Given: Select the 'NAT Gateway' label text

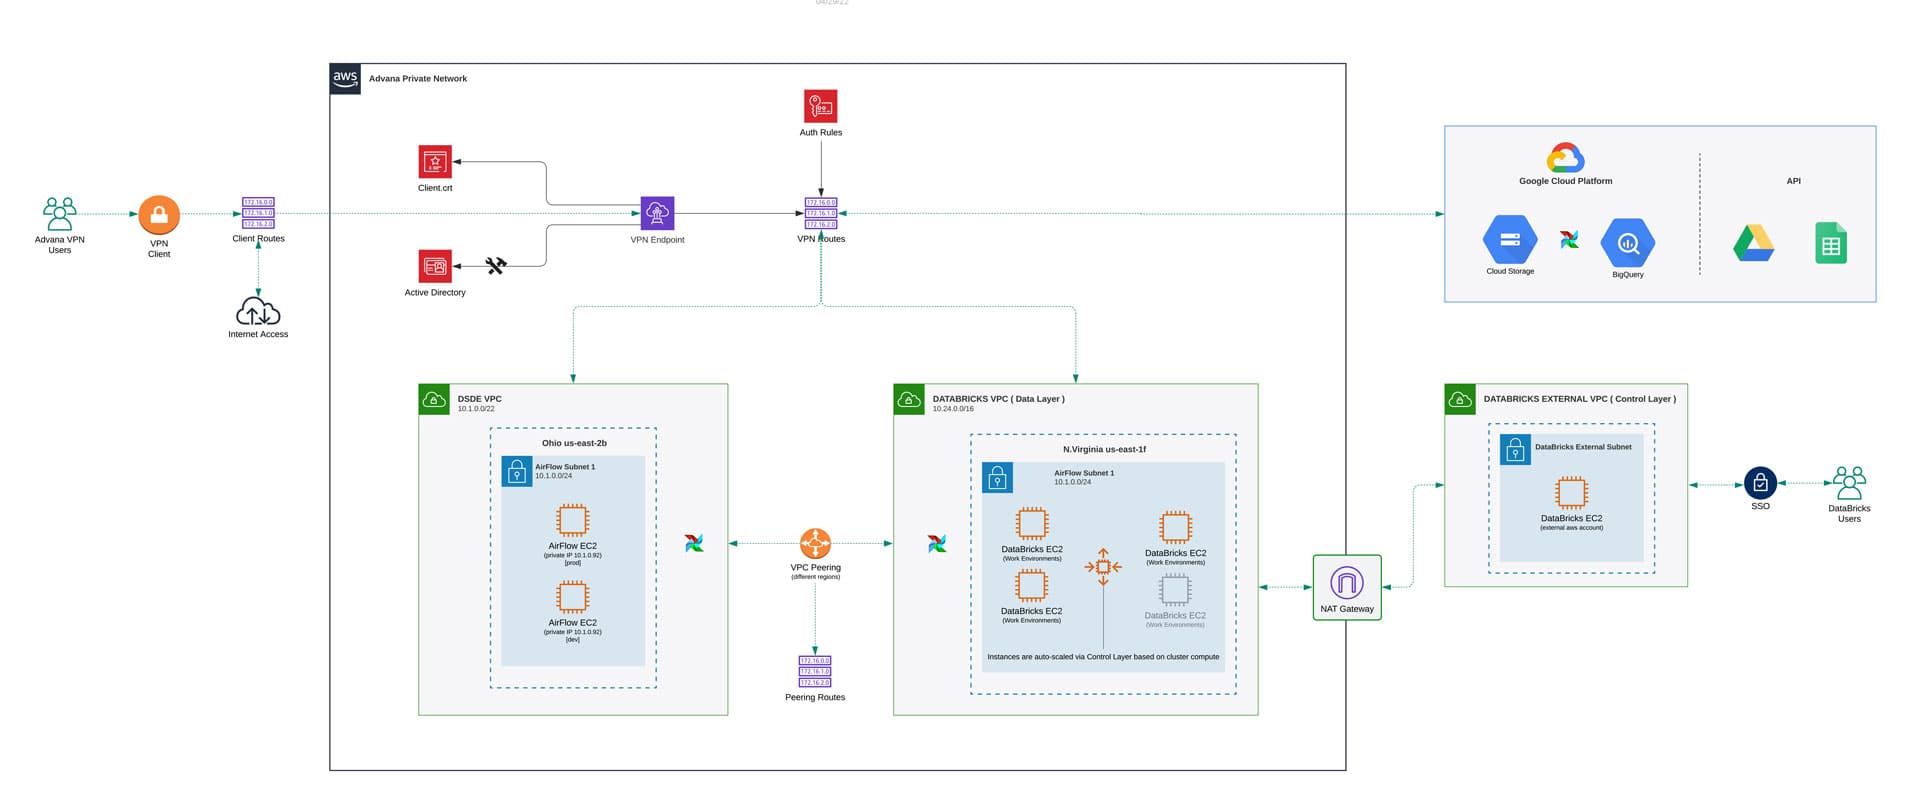Looking at the screenshot, I should pos(1346,609).
